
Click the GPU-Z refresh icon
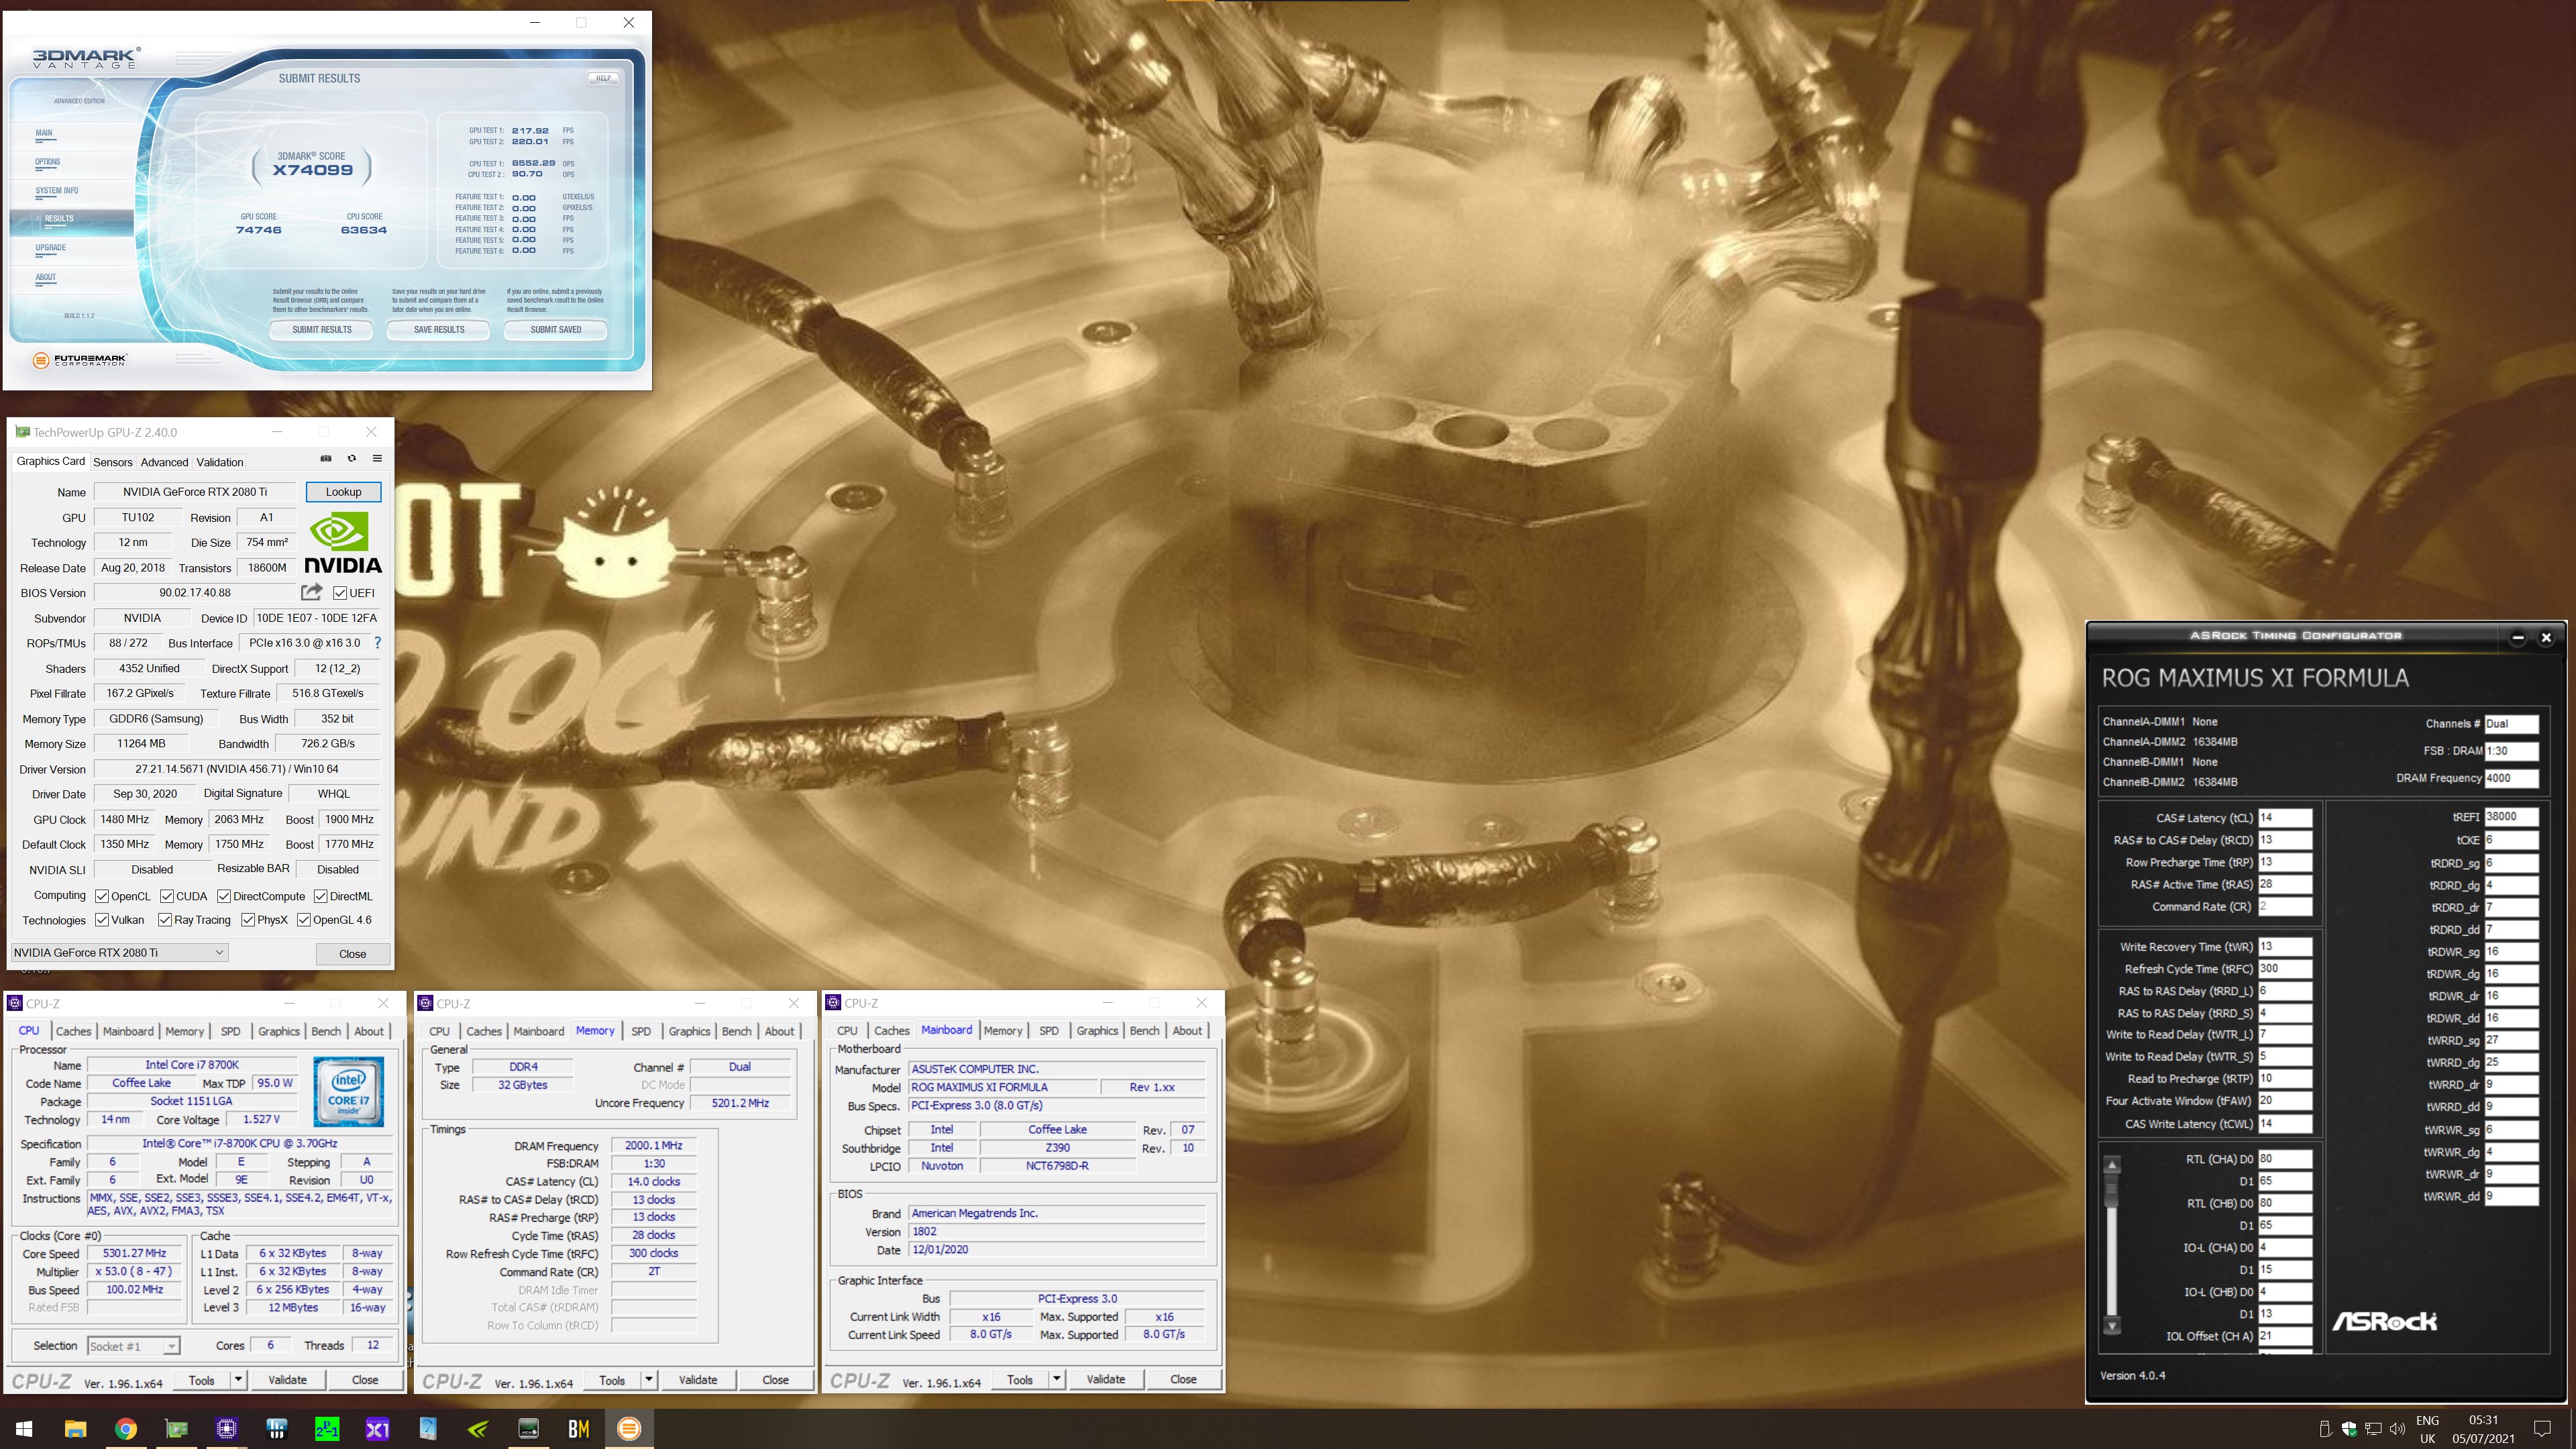click(351, 459)
